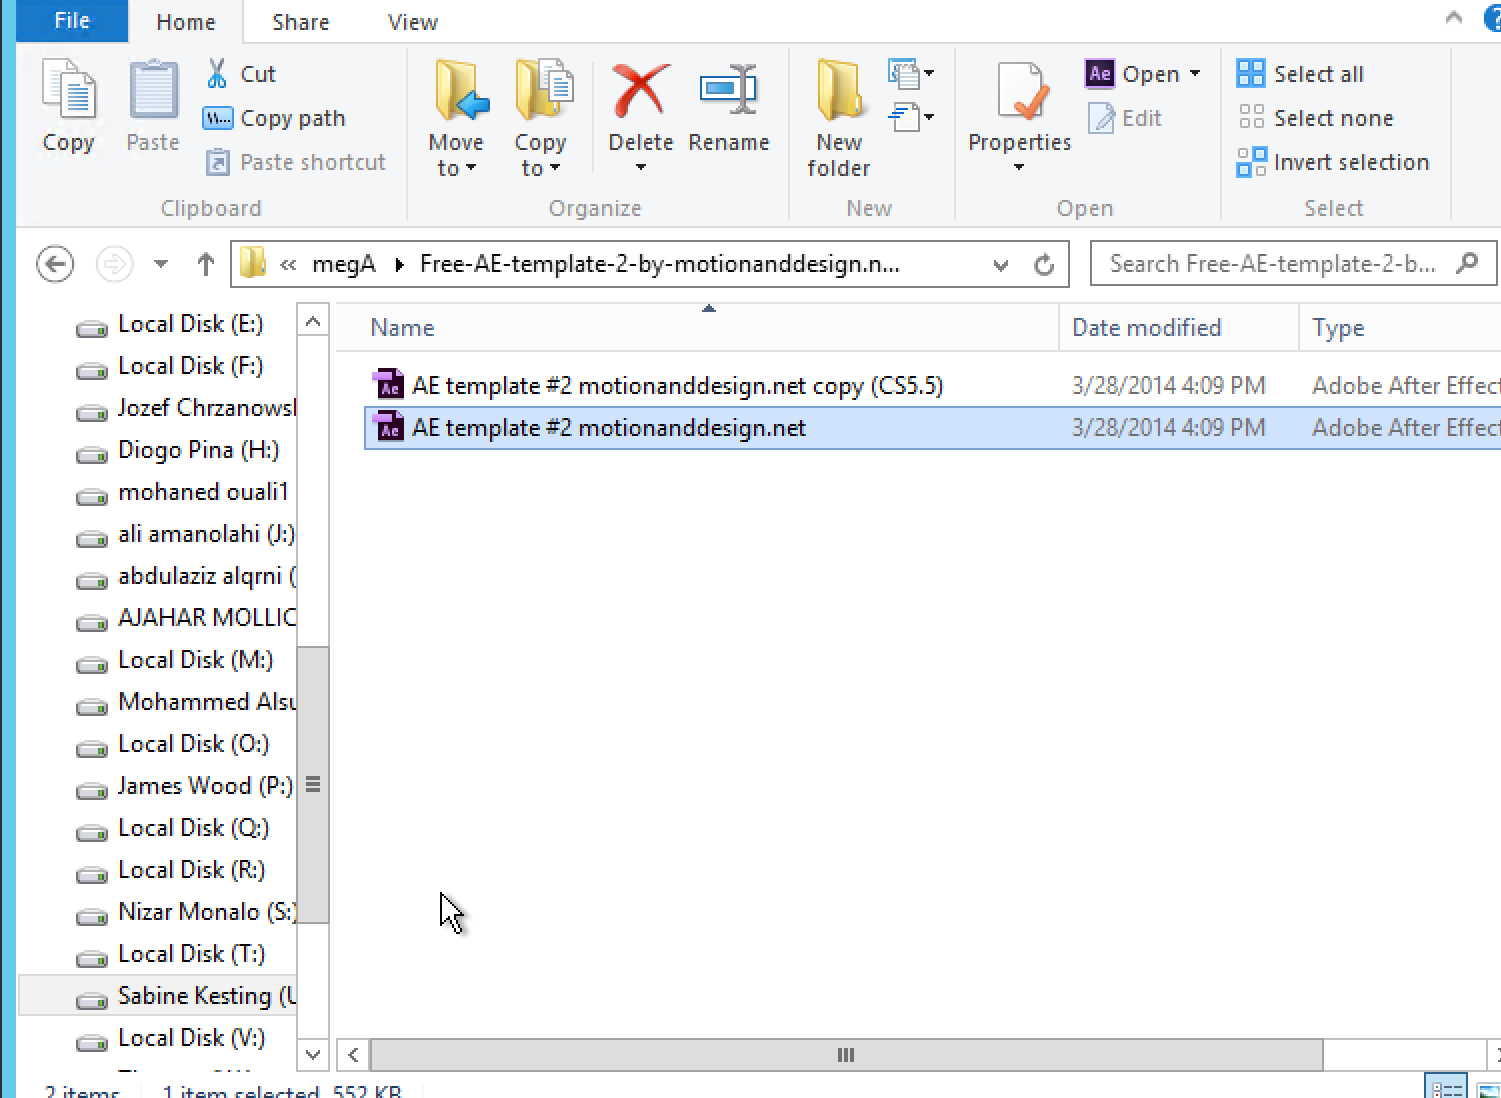Click the megA breadcrumb in address bar
The width and height of the screenshot is (1501, 1098).
[344, 264]
